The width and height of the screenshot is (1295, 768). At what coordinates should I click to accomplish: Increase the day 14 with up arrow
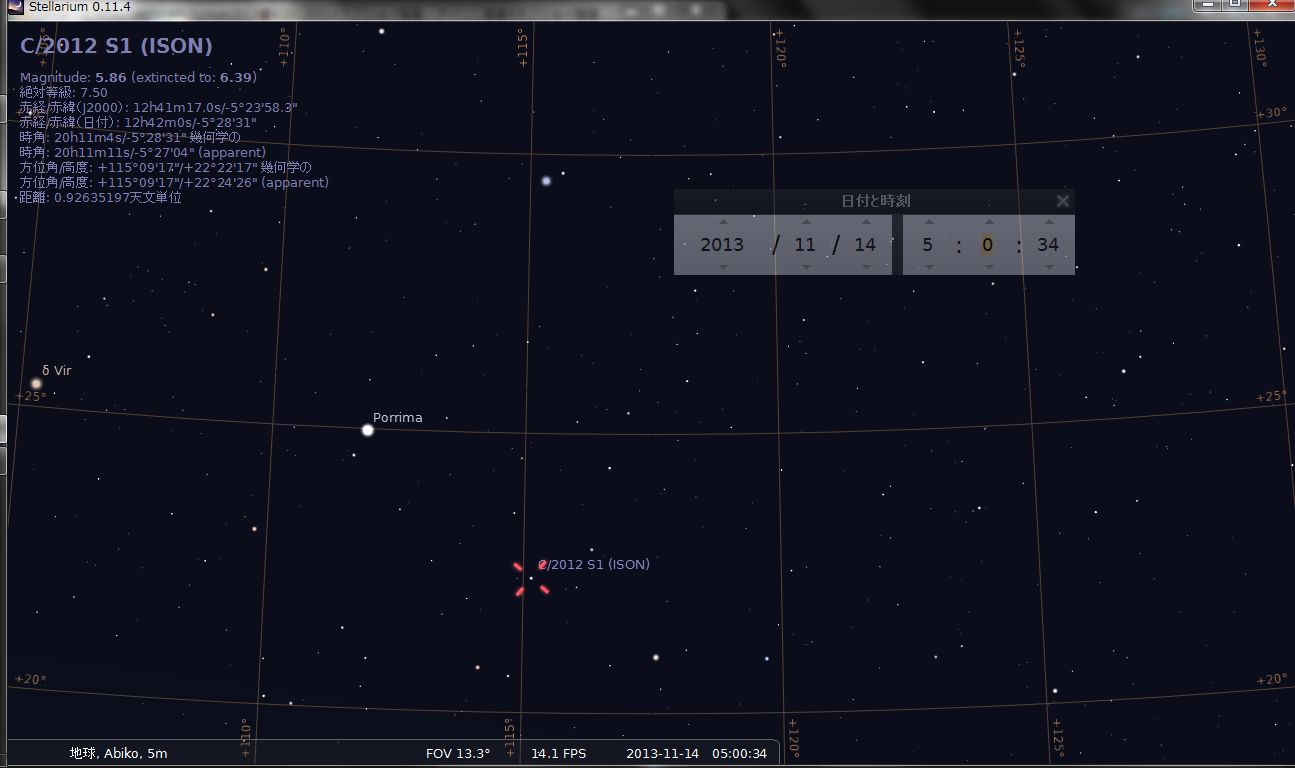[865, 222]
